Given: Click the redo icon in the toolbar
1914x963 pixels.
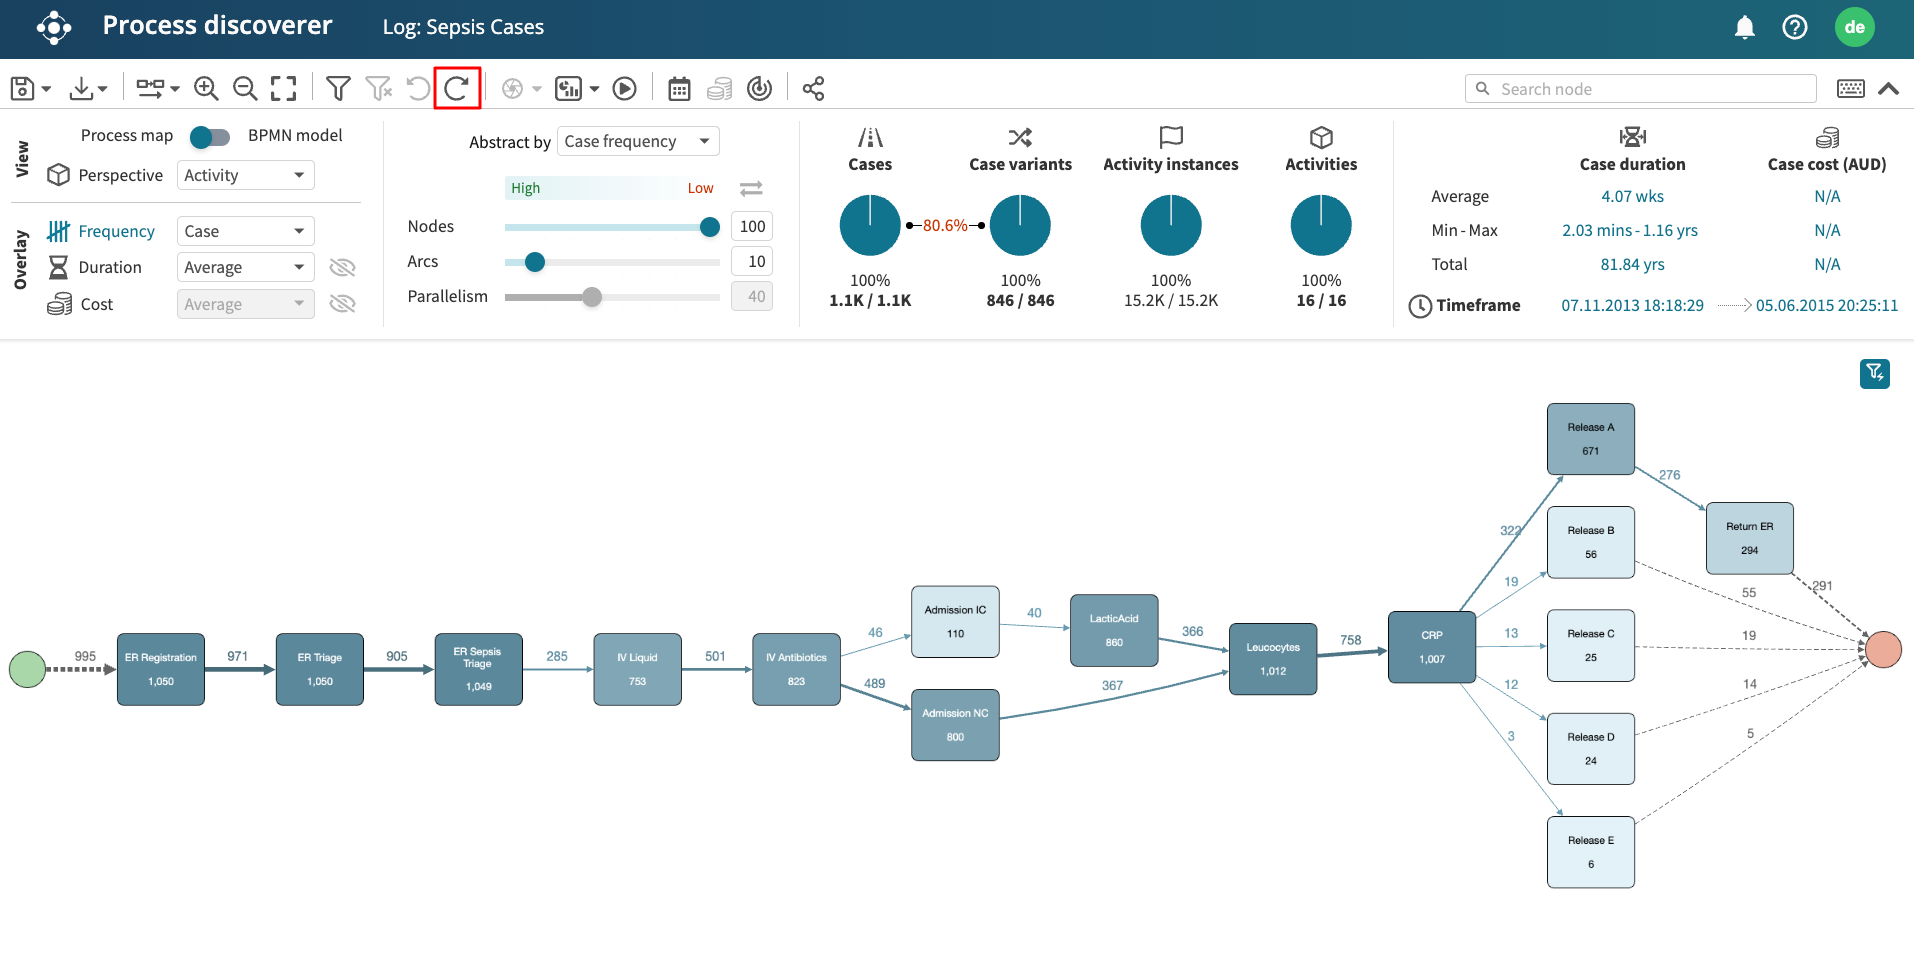Looking at the screenshot, I should [457, 88].
